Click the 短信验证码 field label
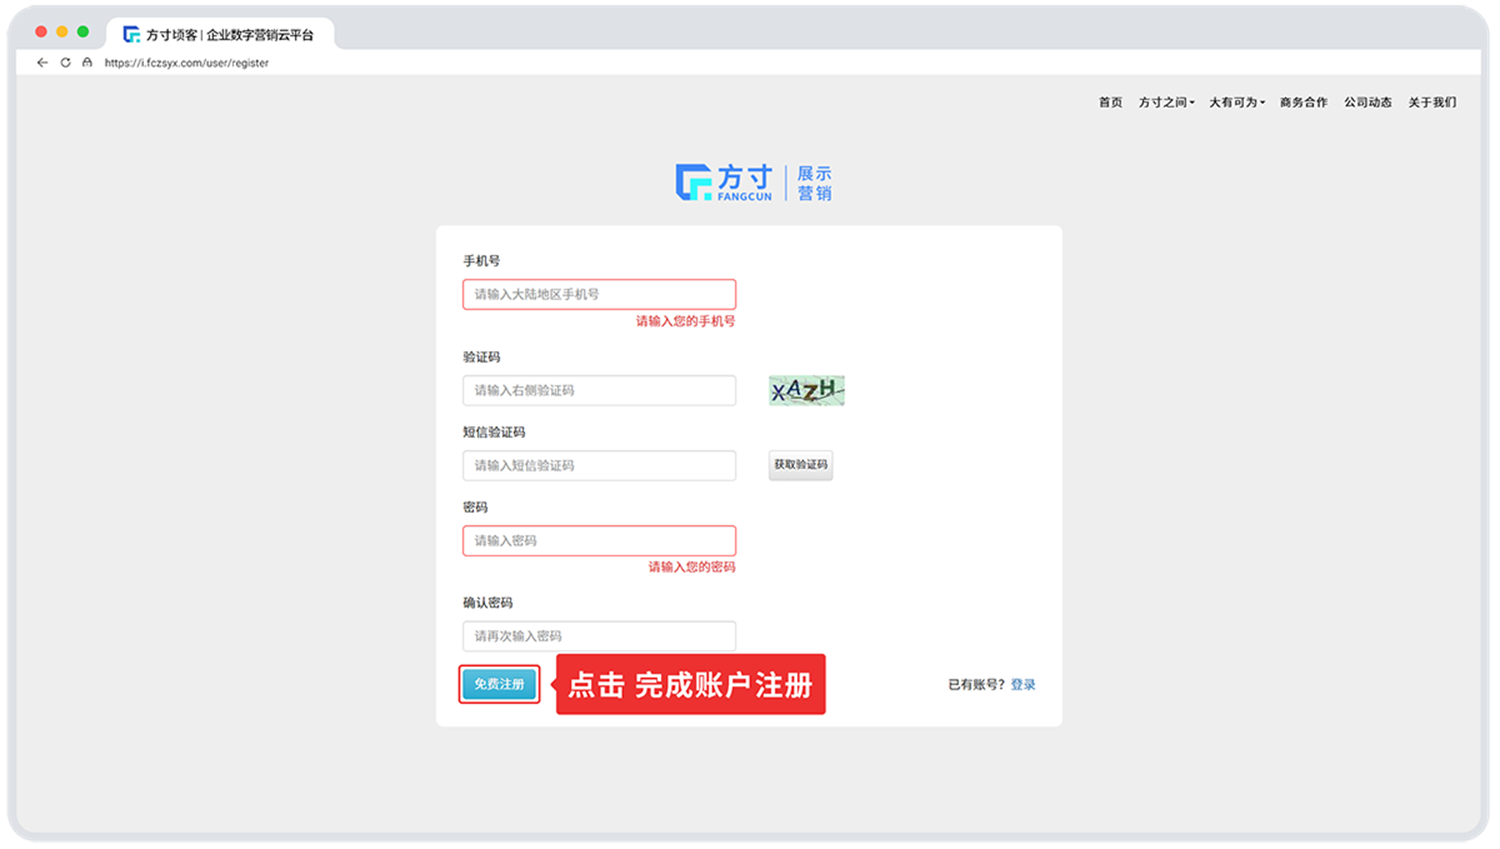This screenshot has width=1500, height=849. pyautogui.click(x=494, y=432)
